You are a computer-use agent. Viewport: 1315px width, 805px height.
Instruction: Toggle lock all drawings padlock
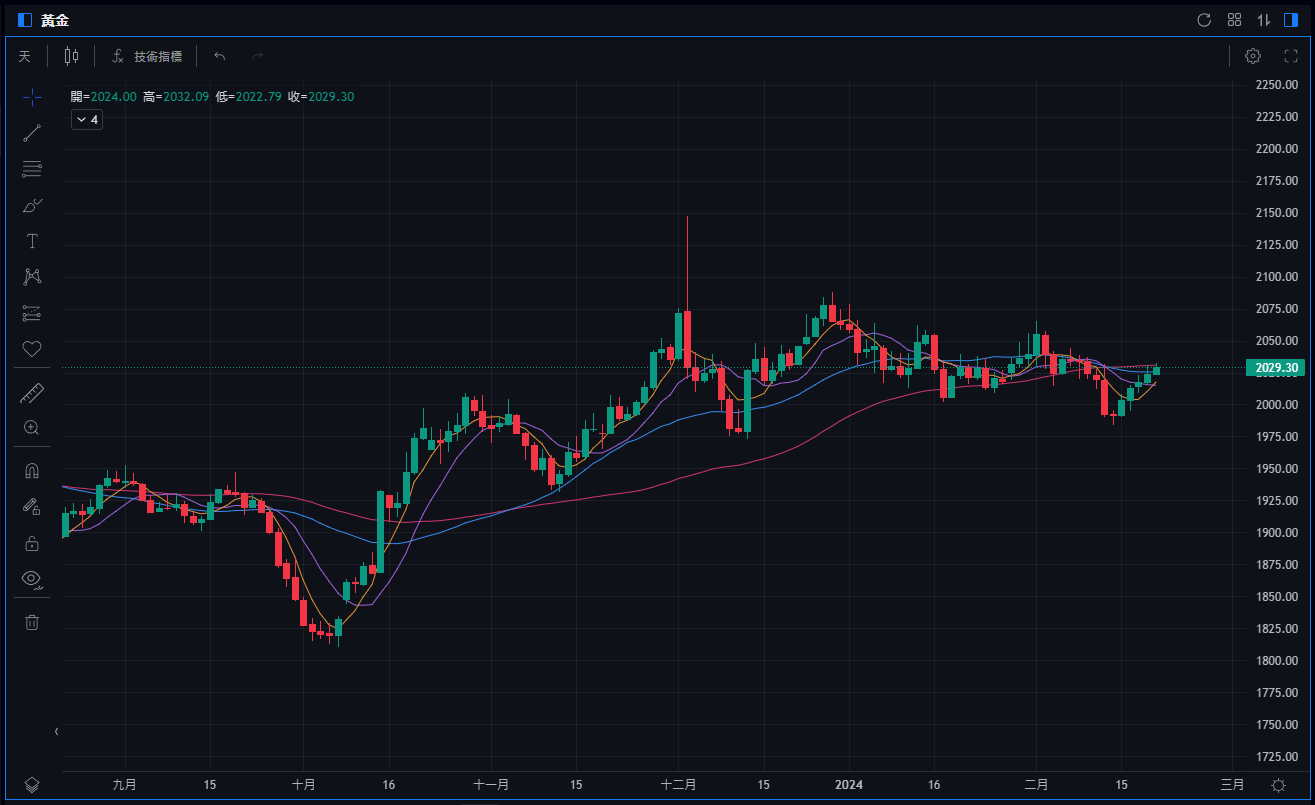pos(32,543)
